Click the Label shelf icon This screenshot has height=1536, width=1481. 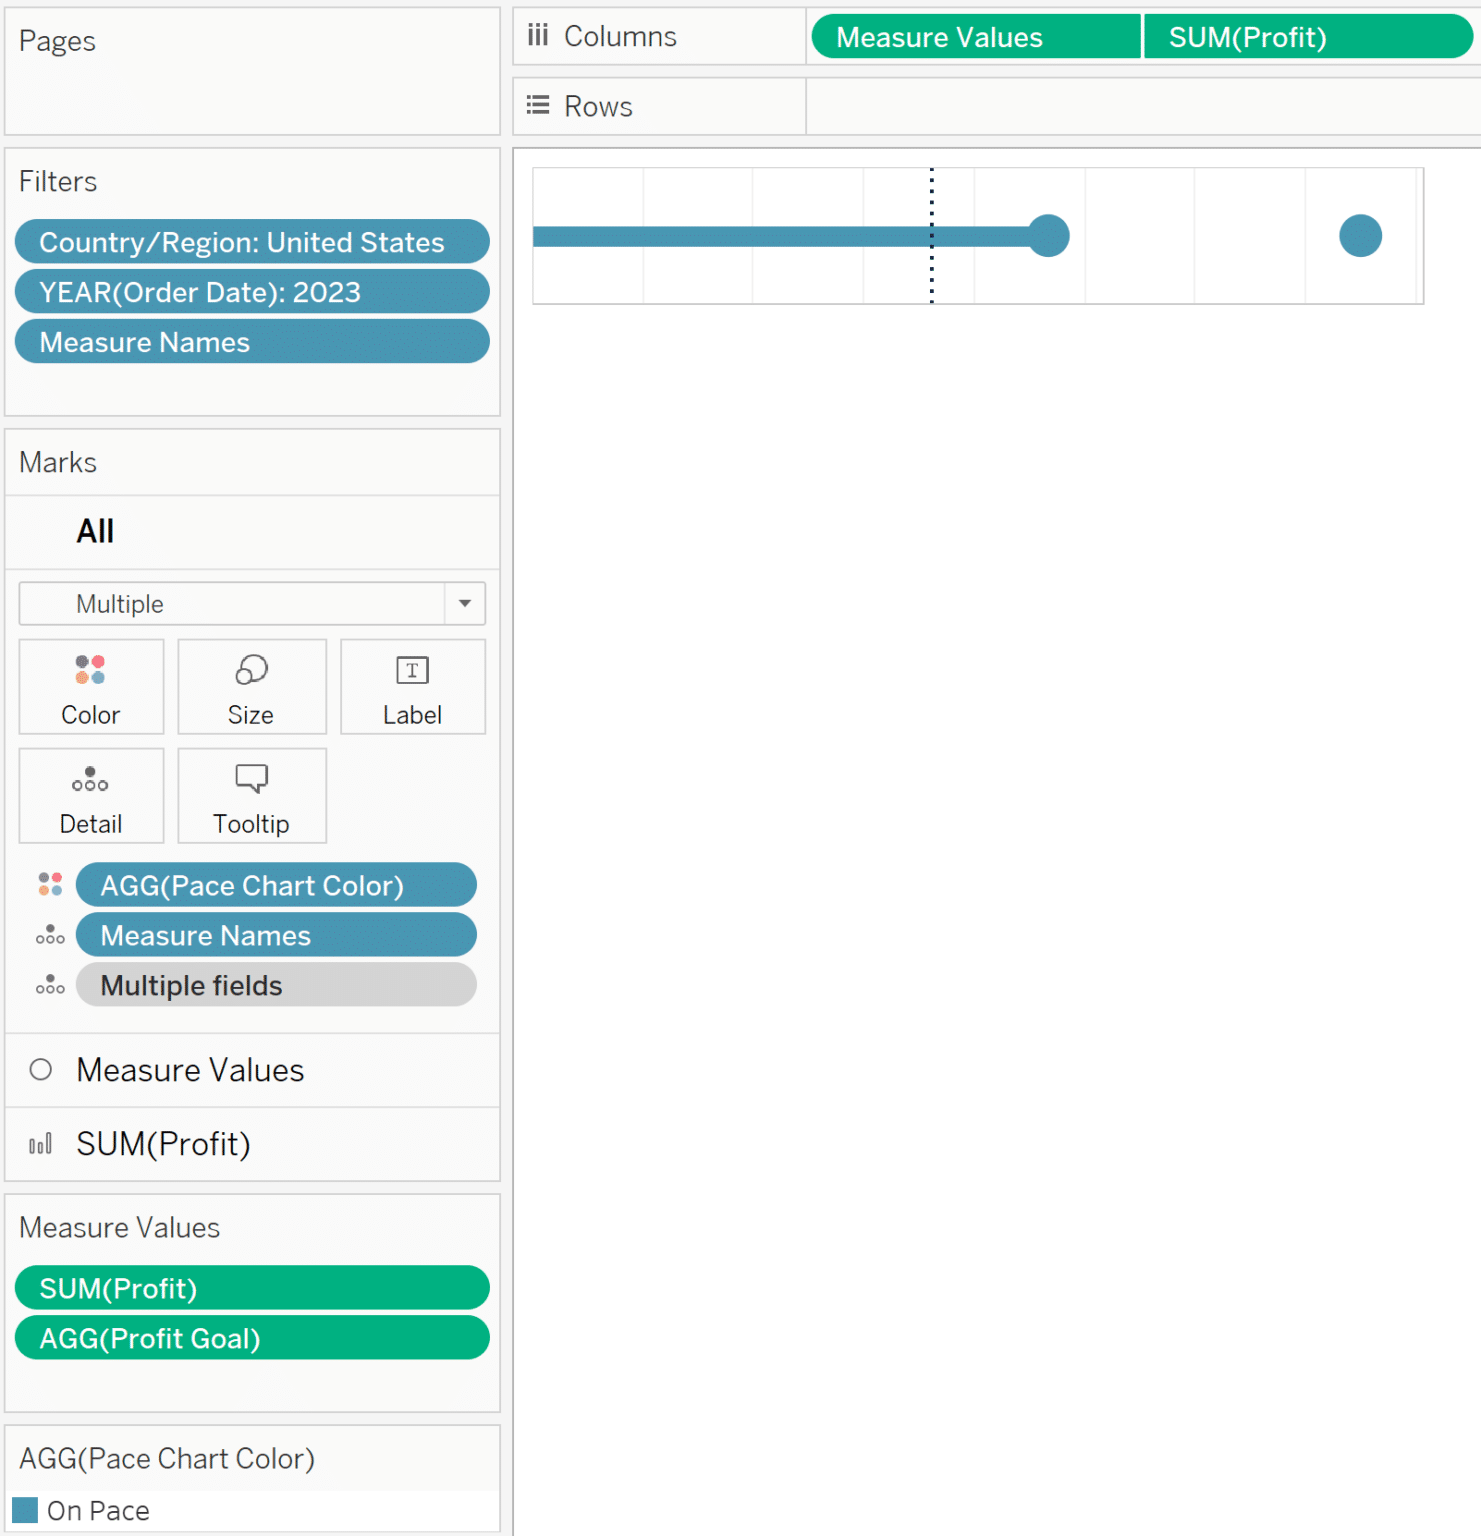tap(412, 687)
